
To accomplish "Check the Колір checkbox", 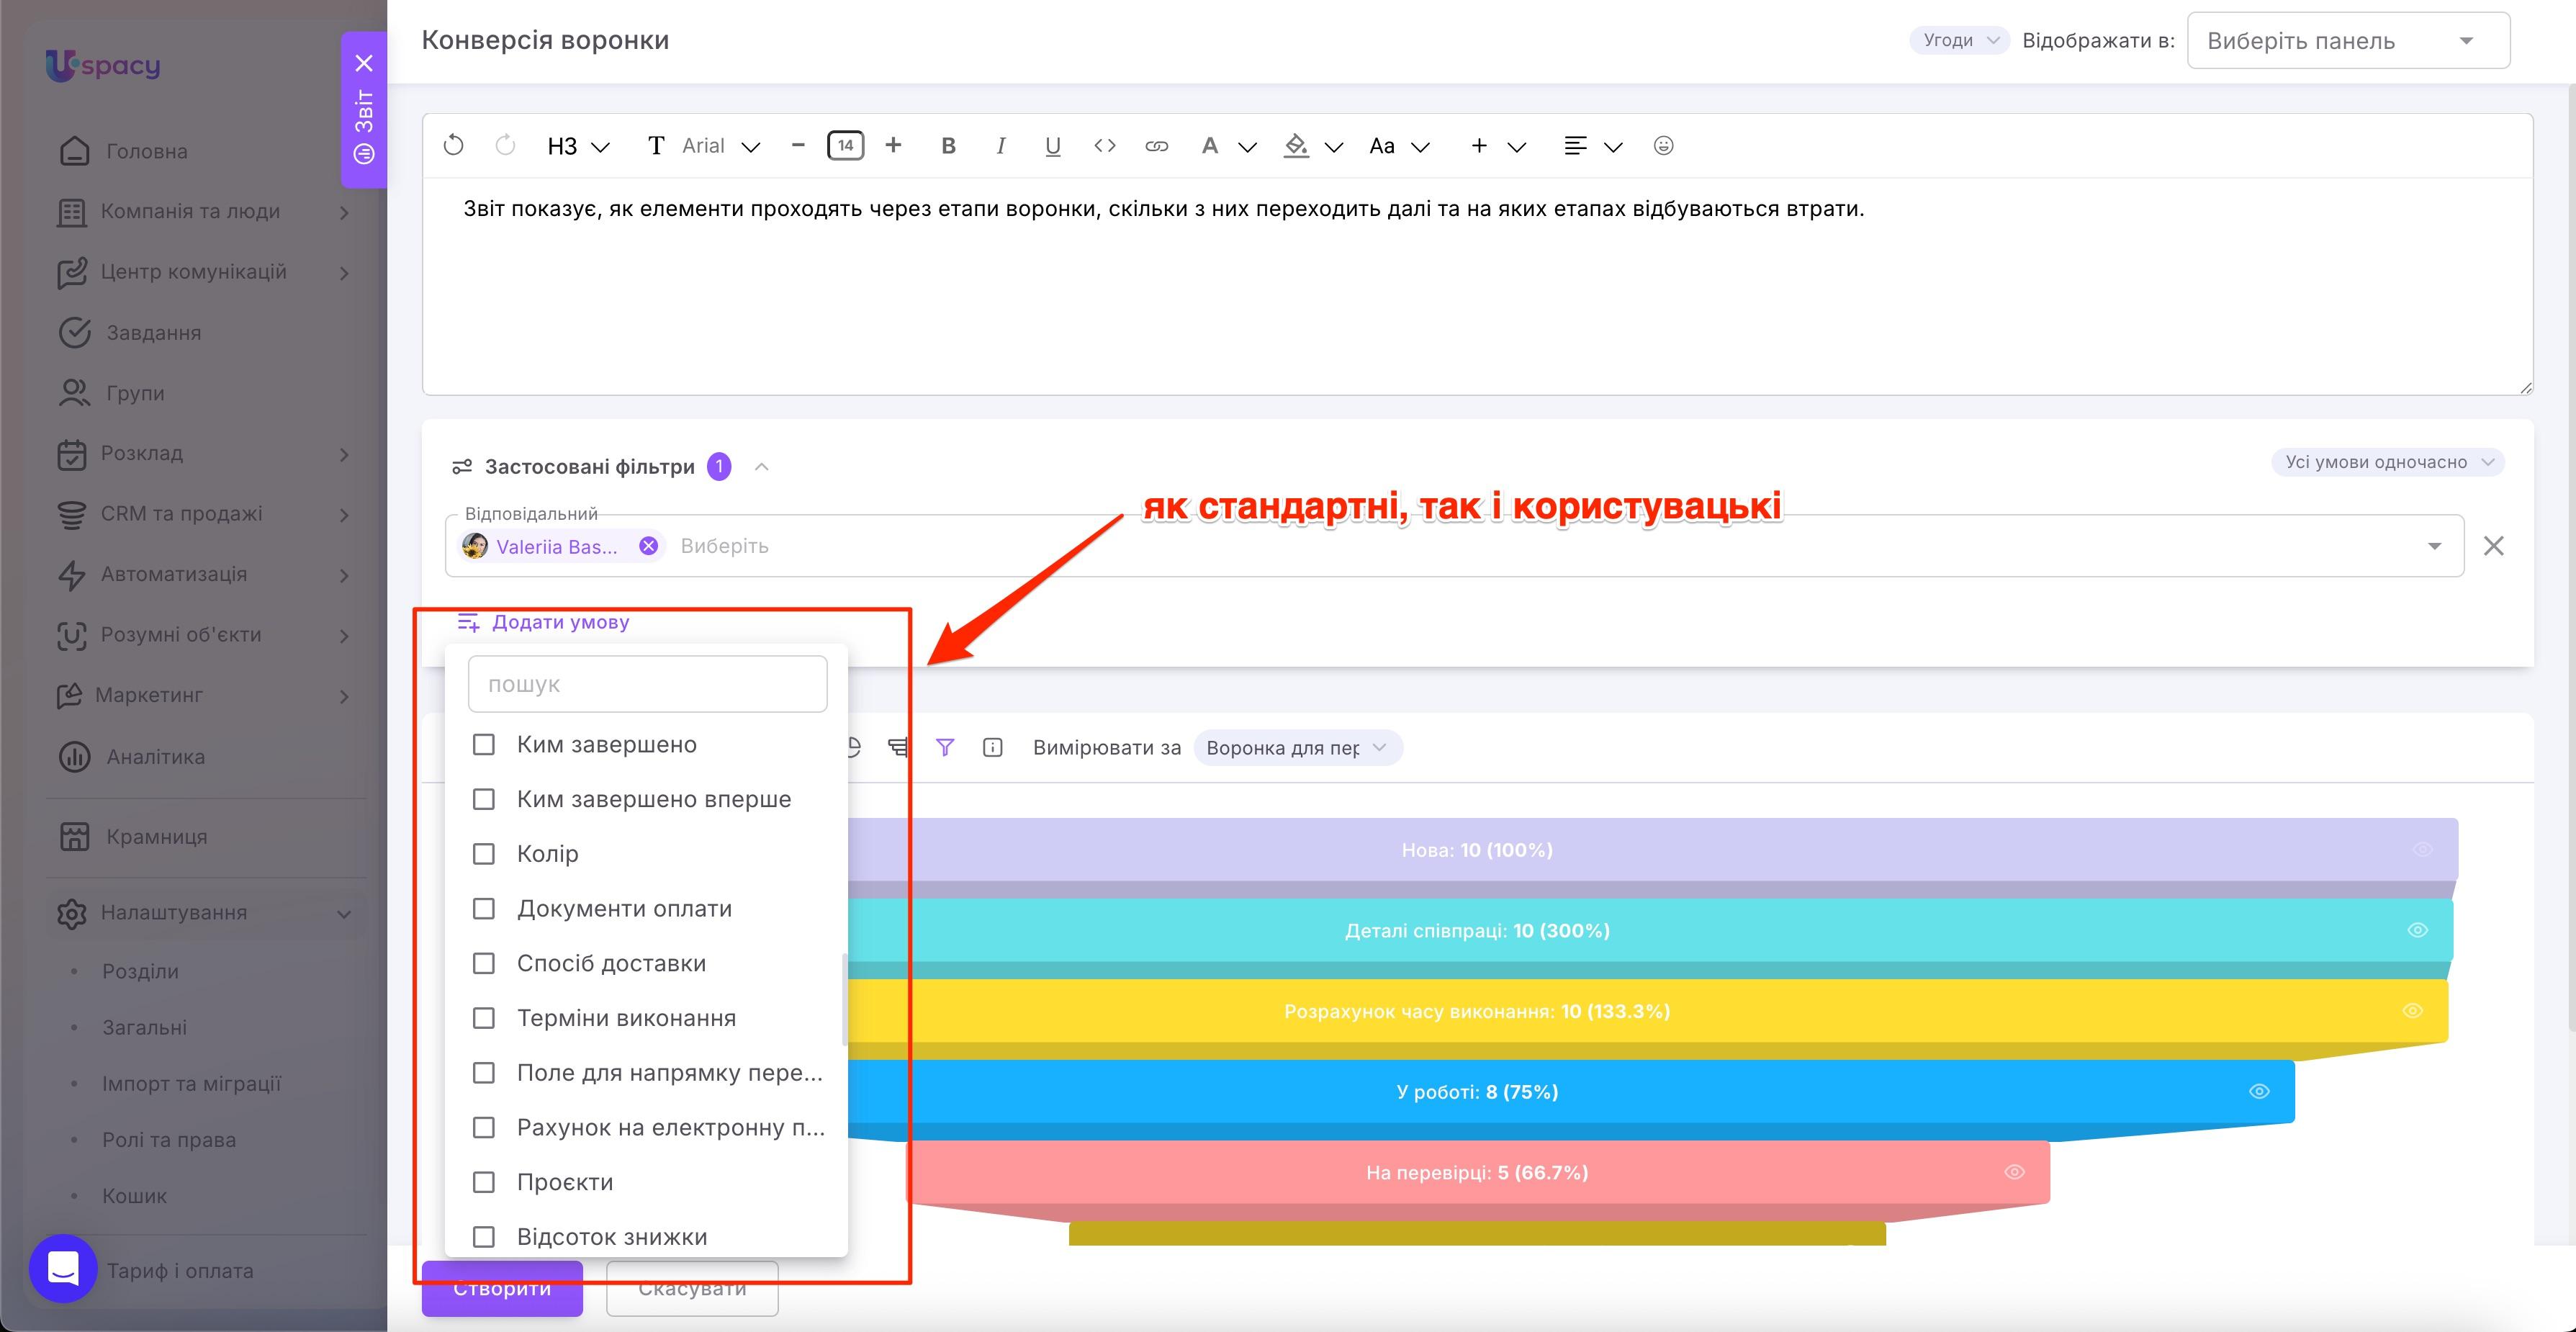I will coord(483,854).
